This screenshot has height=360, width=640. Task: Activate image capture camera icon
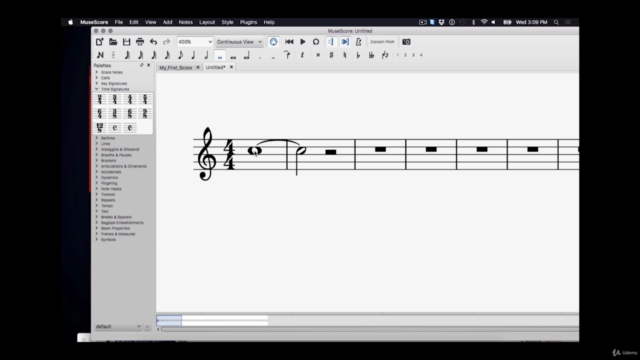pyautogui.click(x=406, y=42)
